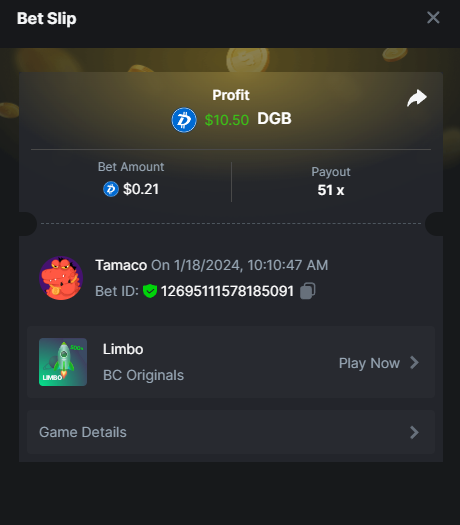Click the green verified shield icon
This screenshot has width=460, height=525.
(x=150, y=291)
